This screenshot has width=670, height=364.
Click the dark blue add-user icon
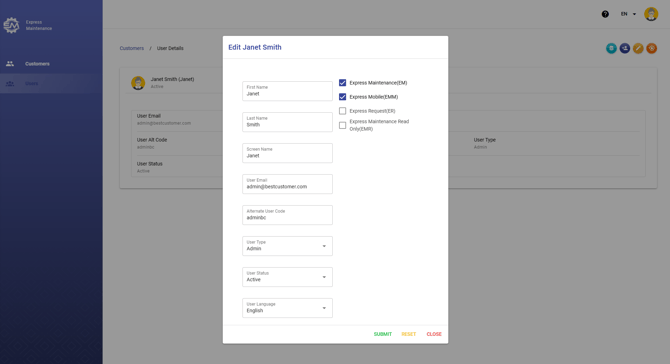(x=625, y=48)
